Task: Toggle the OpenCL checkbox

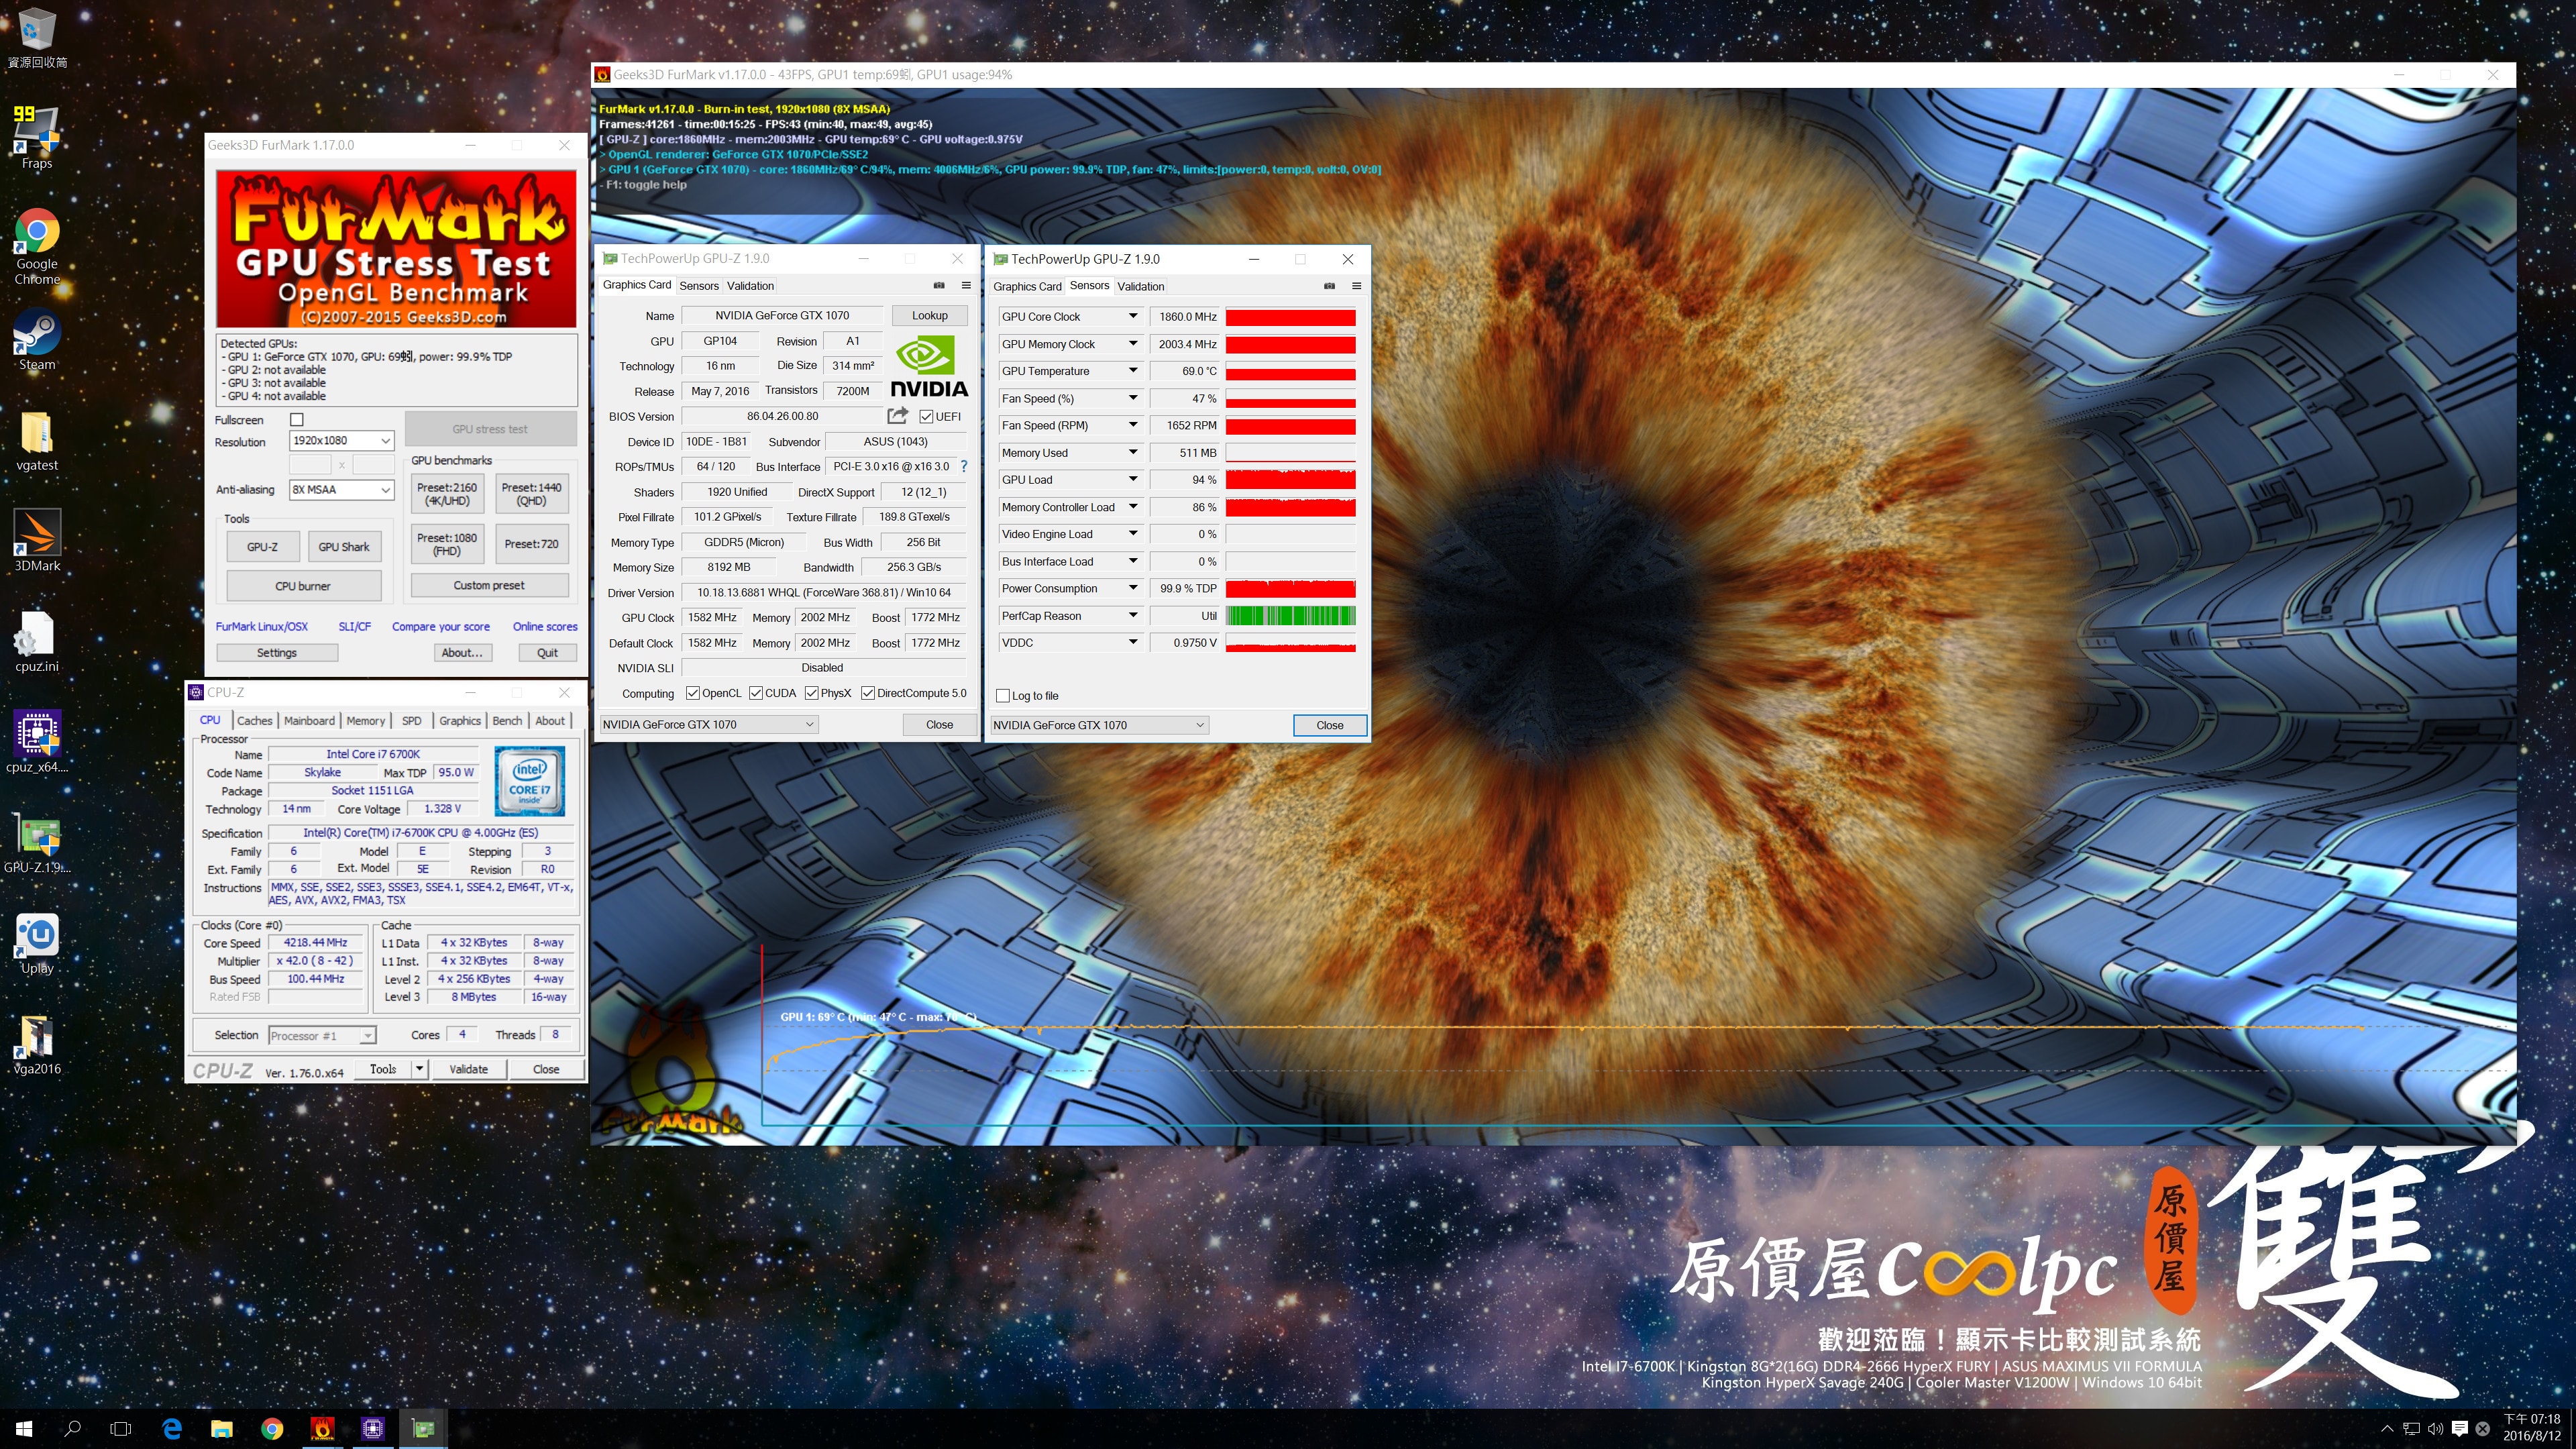Action: [x=692, y=693]
